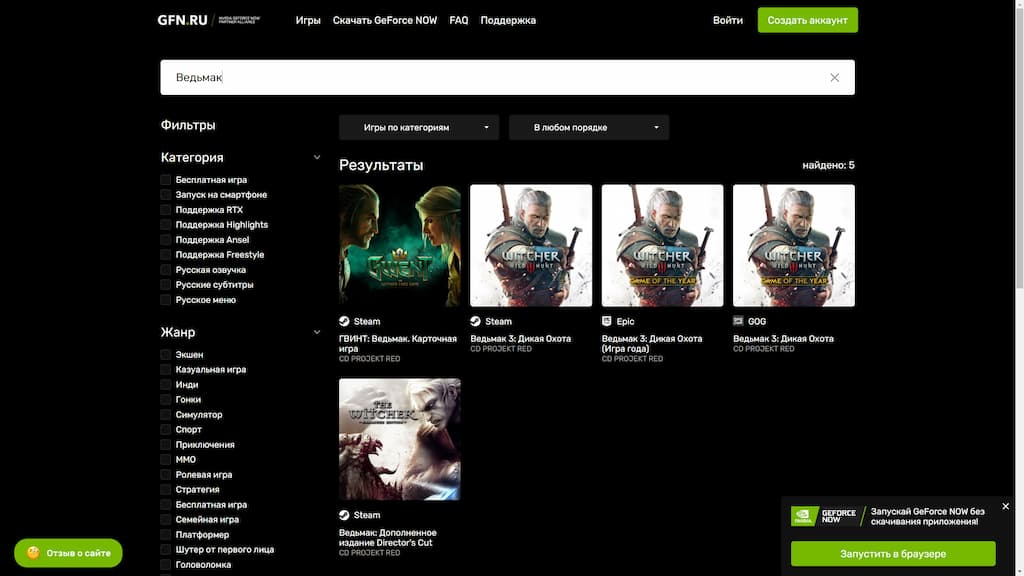1024x576 pixels.
Task: Enable the Поддержка Freestyle filter
Action: (x=166, y=255)
